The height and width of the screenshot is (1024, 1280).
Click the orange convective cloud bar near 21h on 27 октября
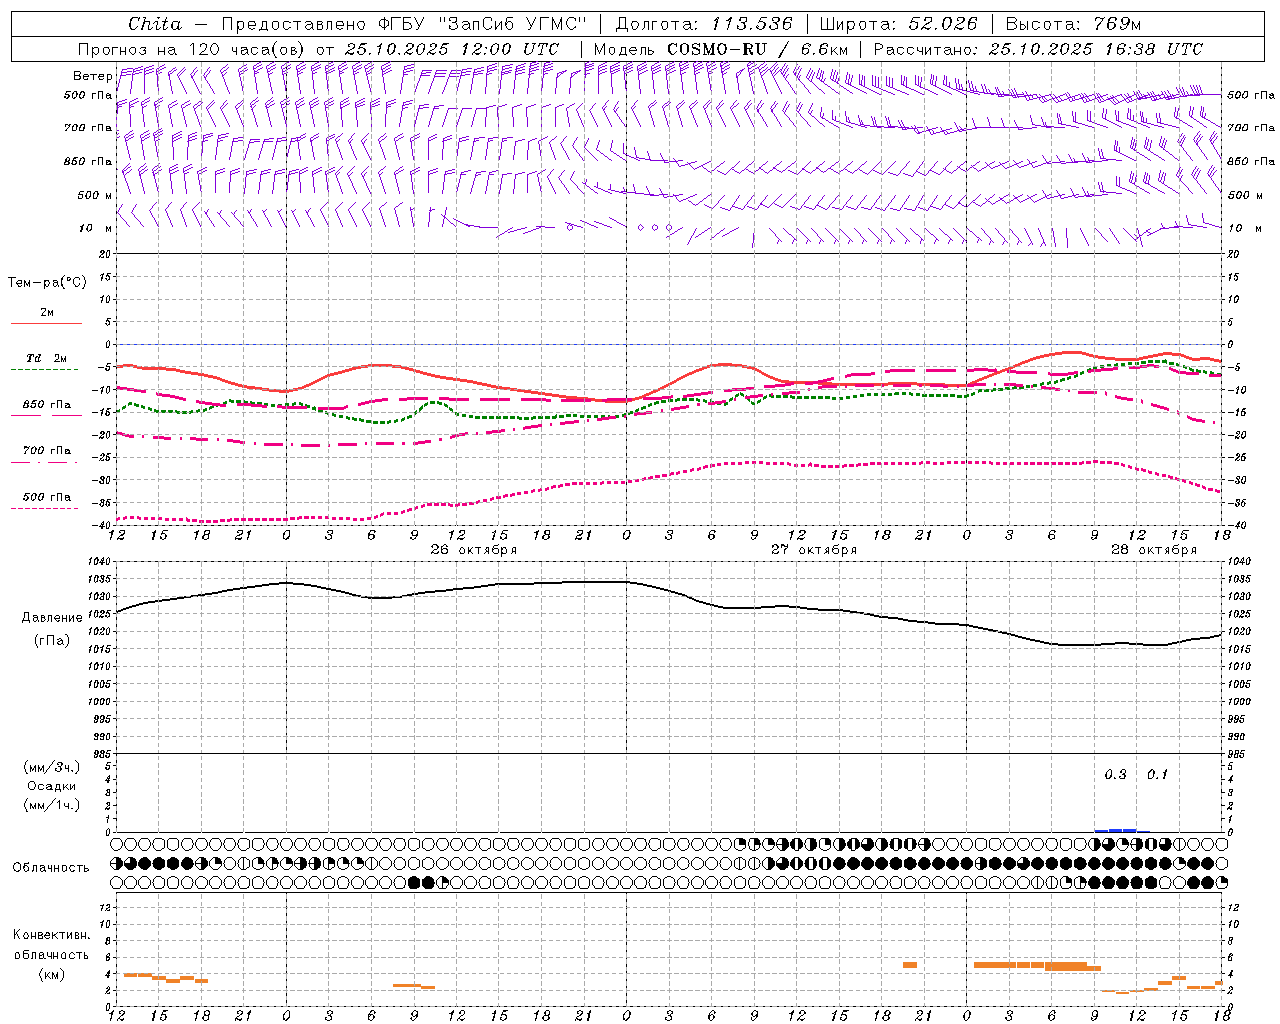click(x=909, y=965)
